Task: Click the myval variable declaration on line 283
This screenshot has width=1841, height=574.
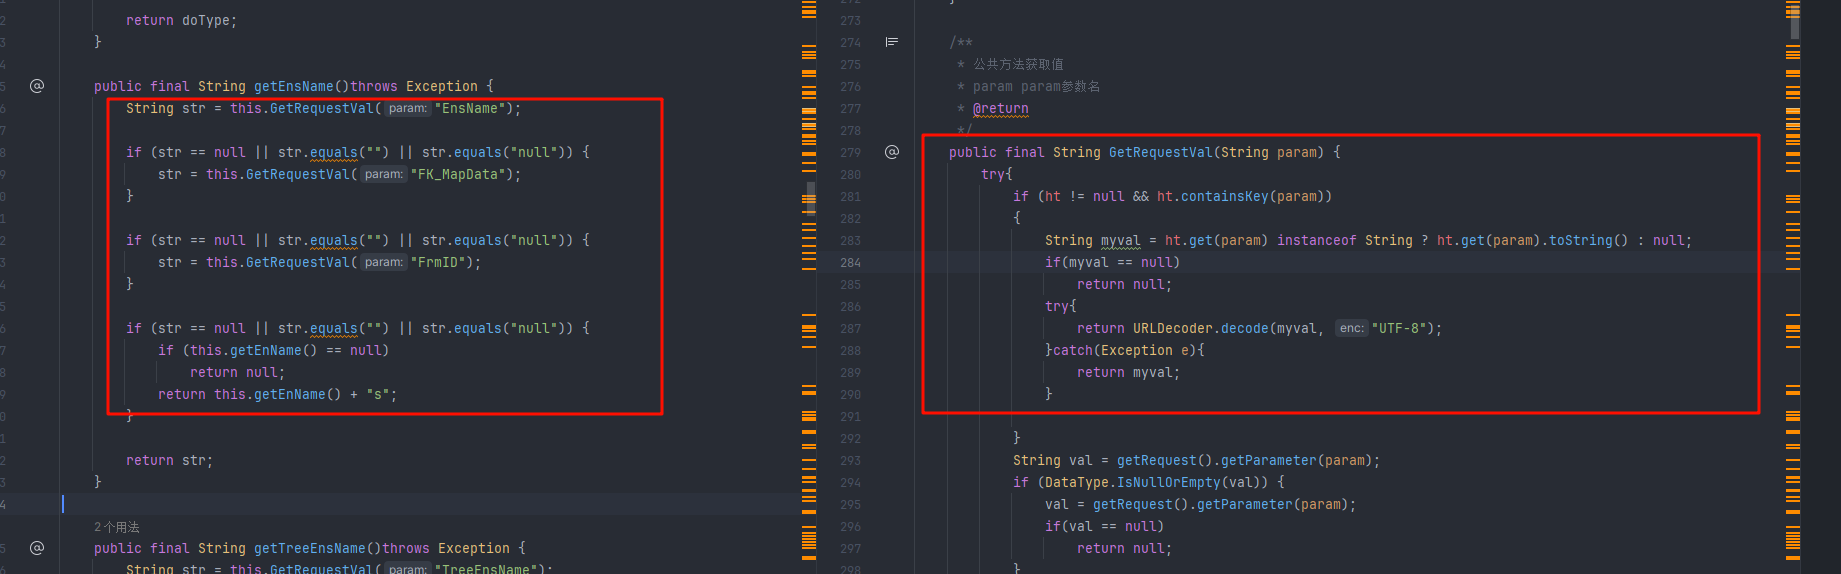Action: [1120, 240]
